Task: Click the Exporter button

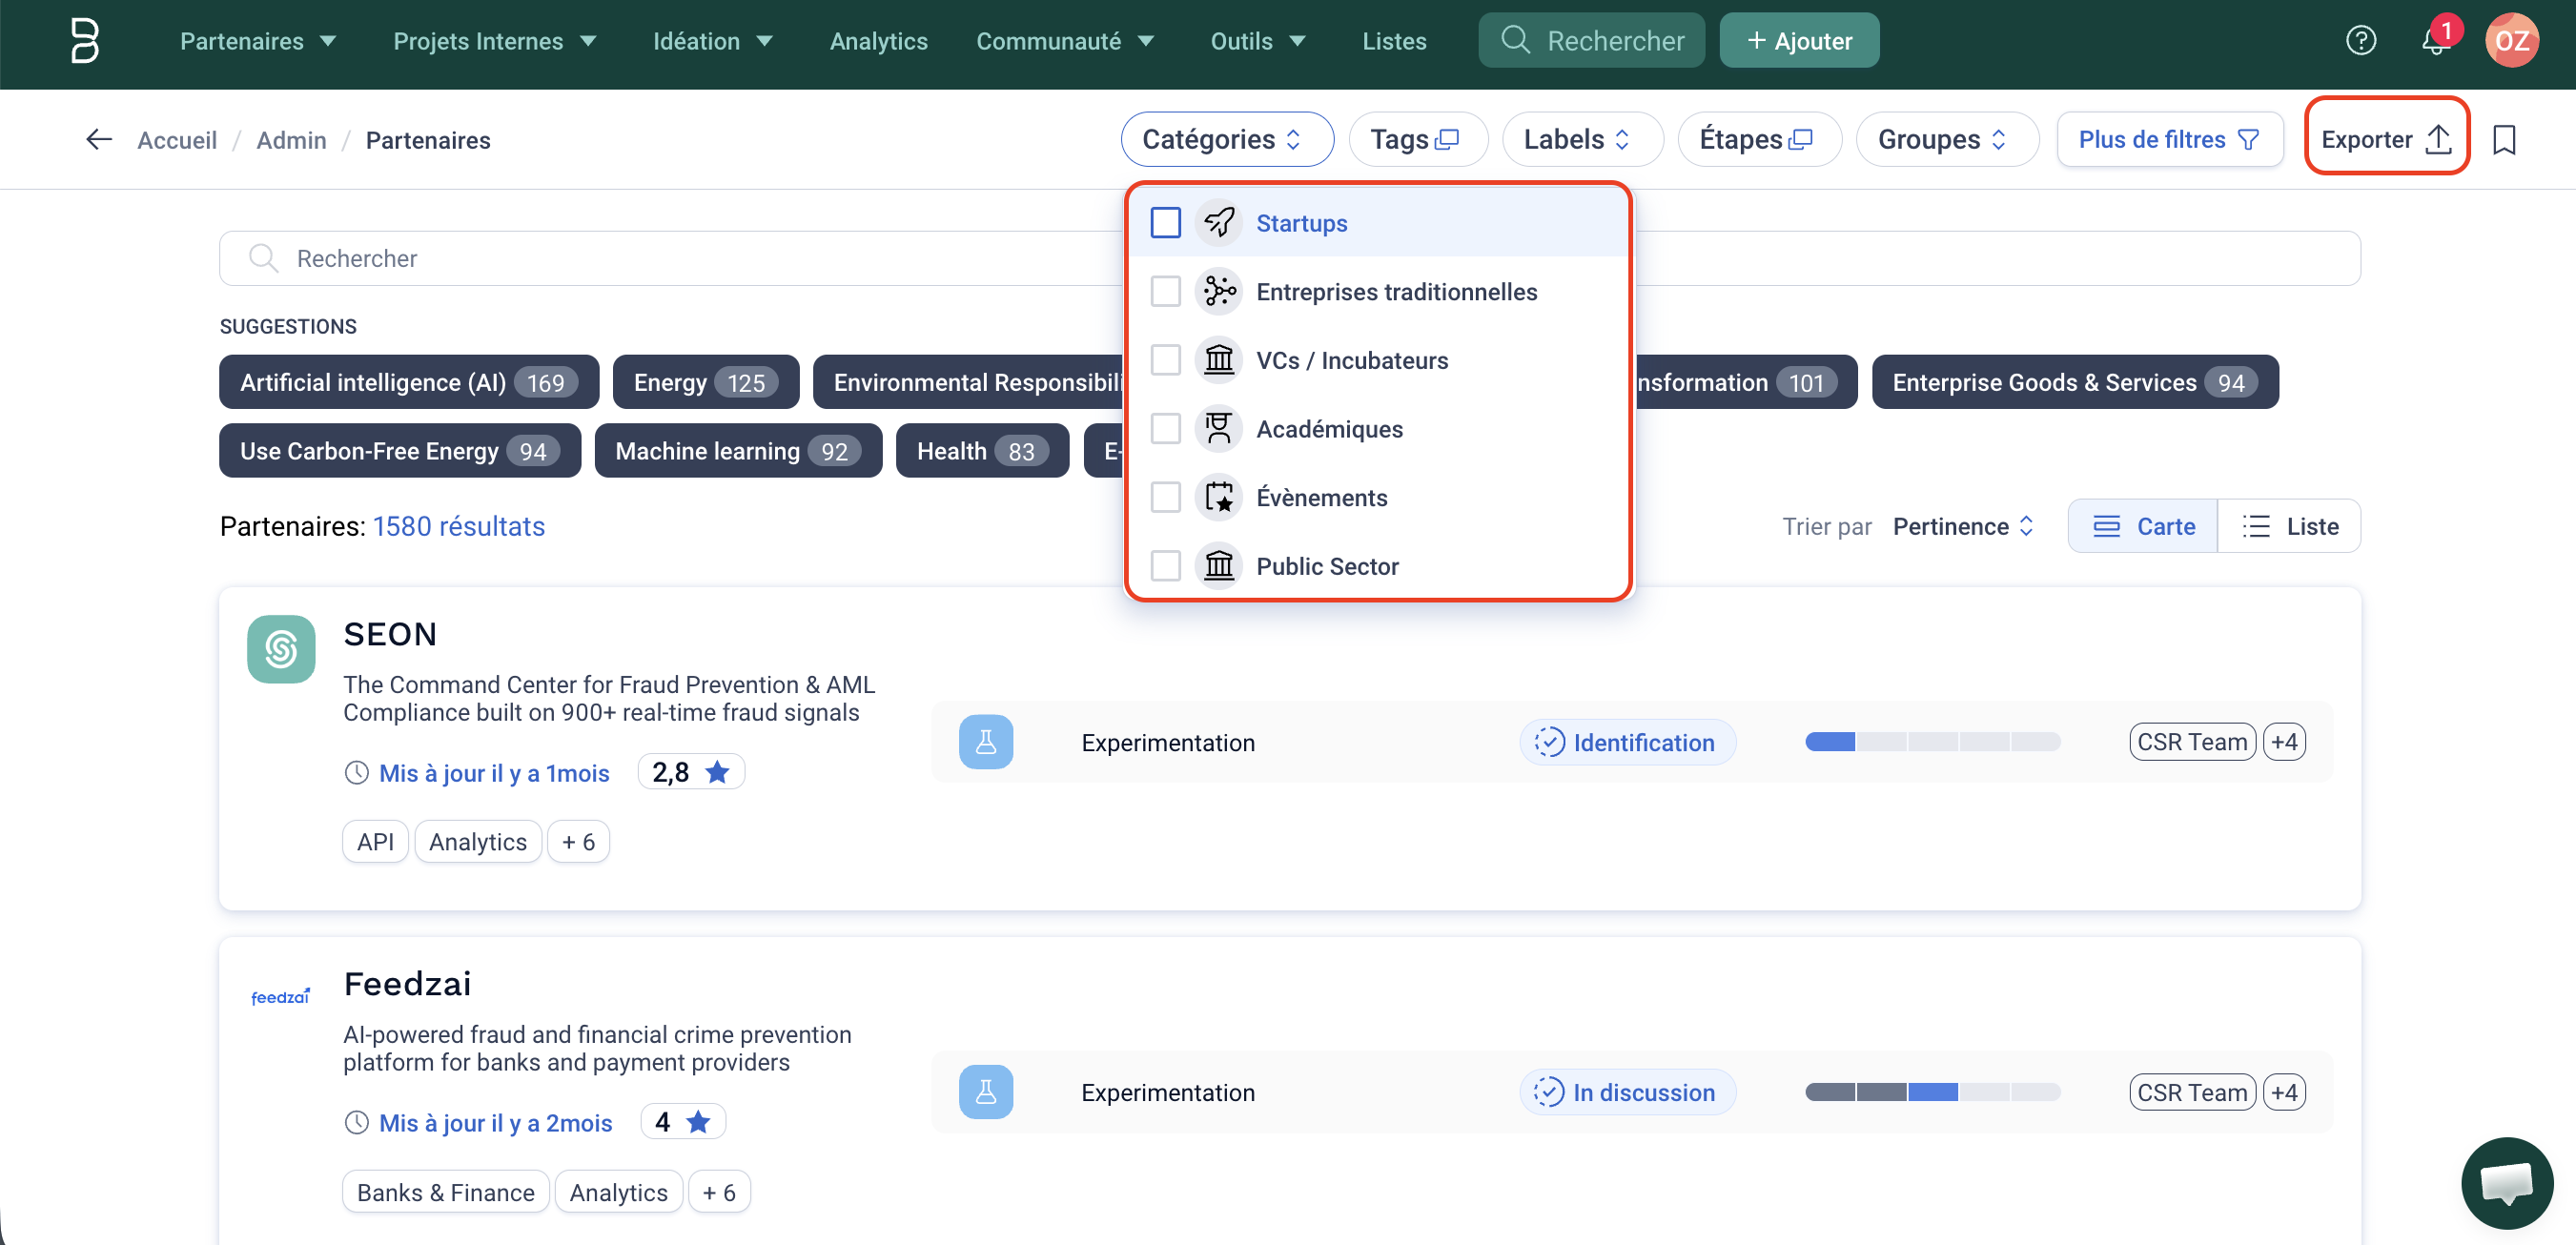Action: click(x=2386, y=139)
